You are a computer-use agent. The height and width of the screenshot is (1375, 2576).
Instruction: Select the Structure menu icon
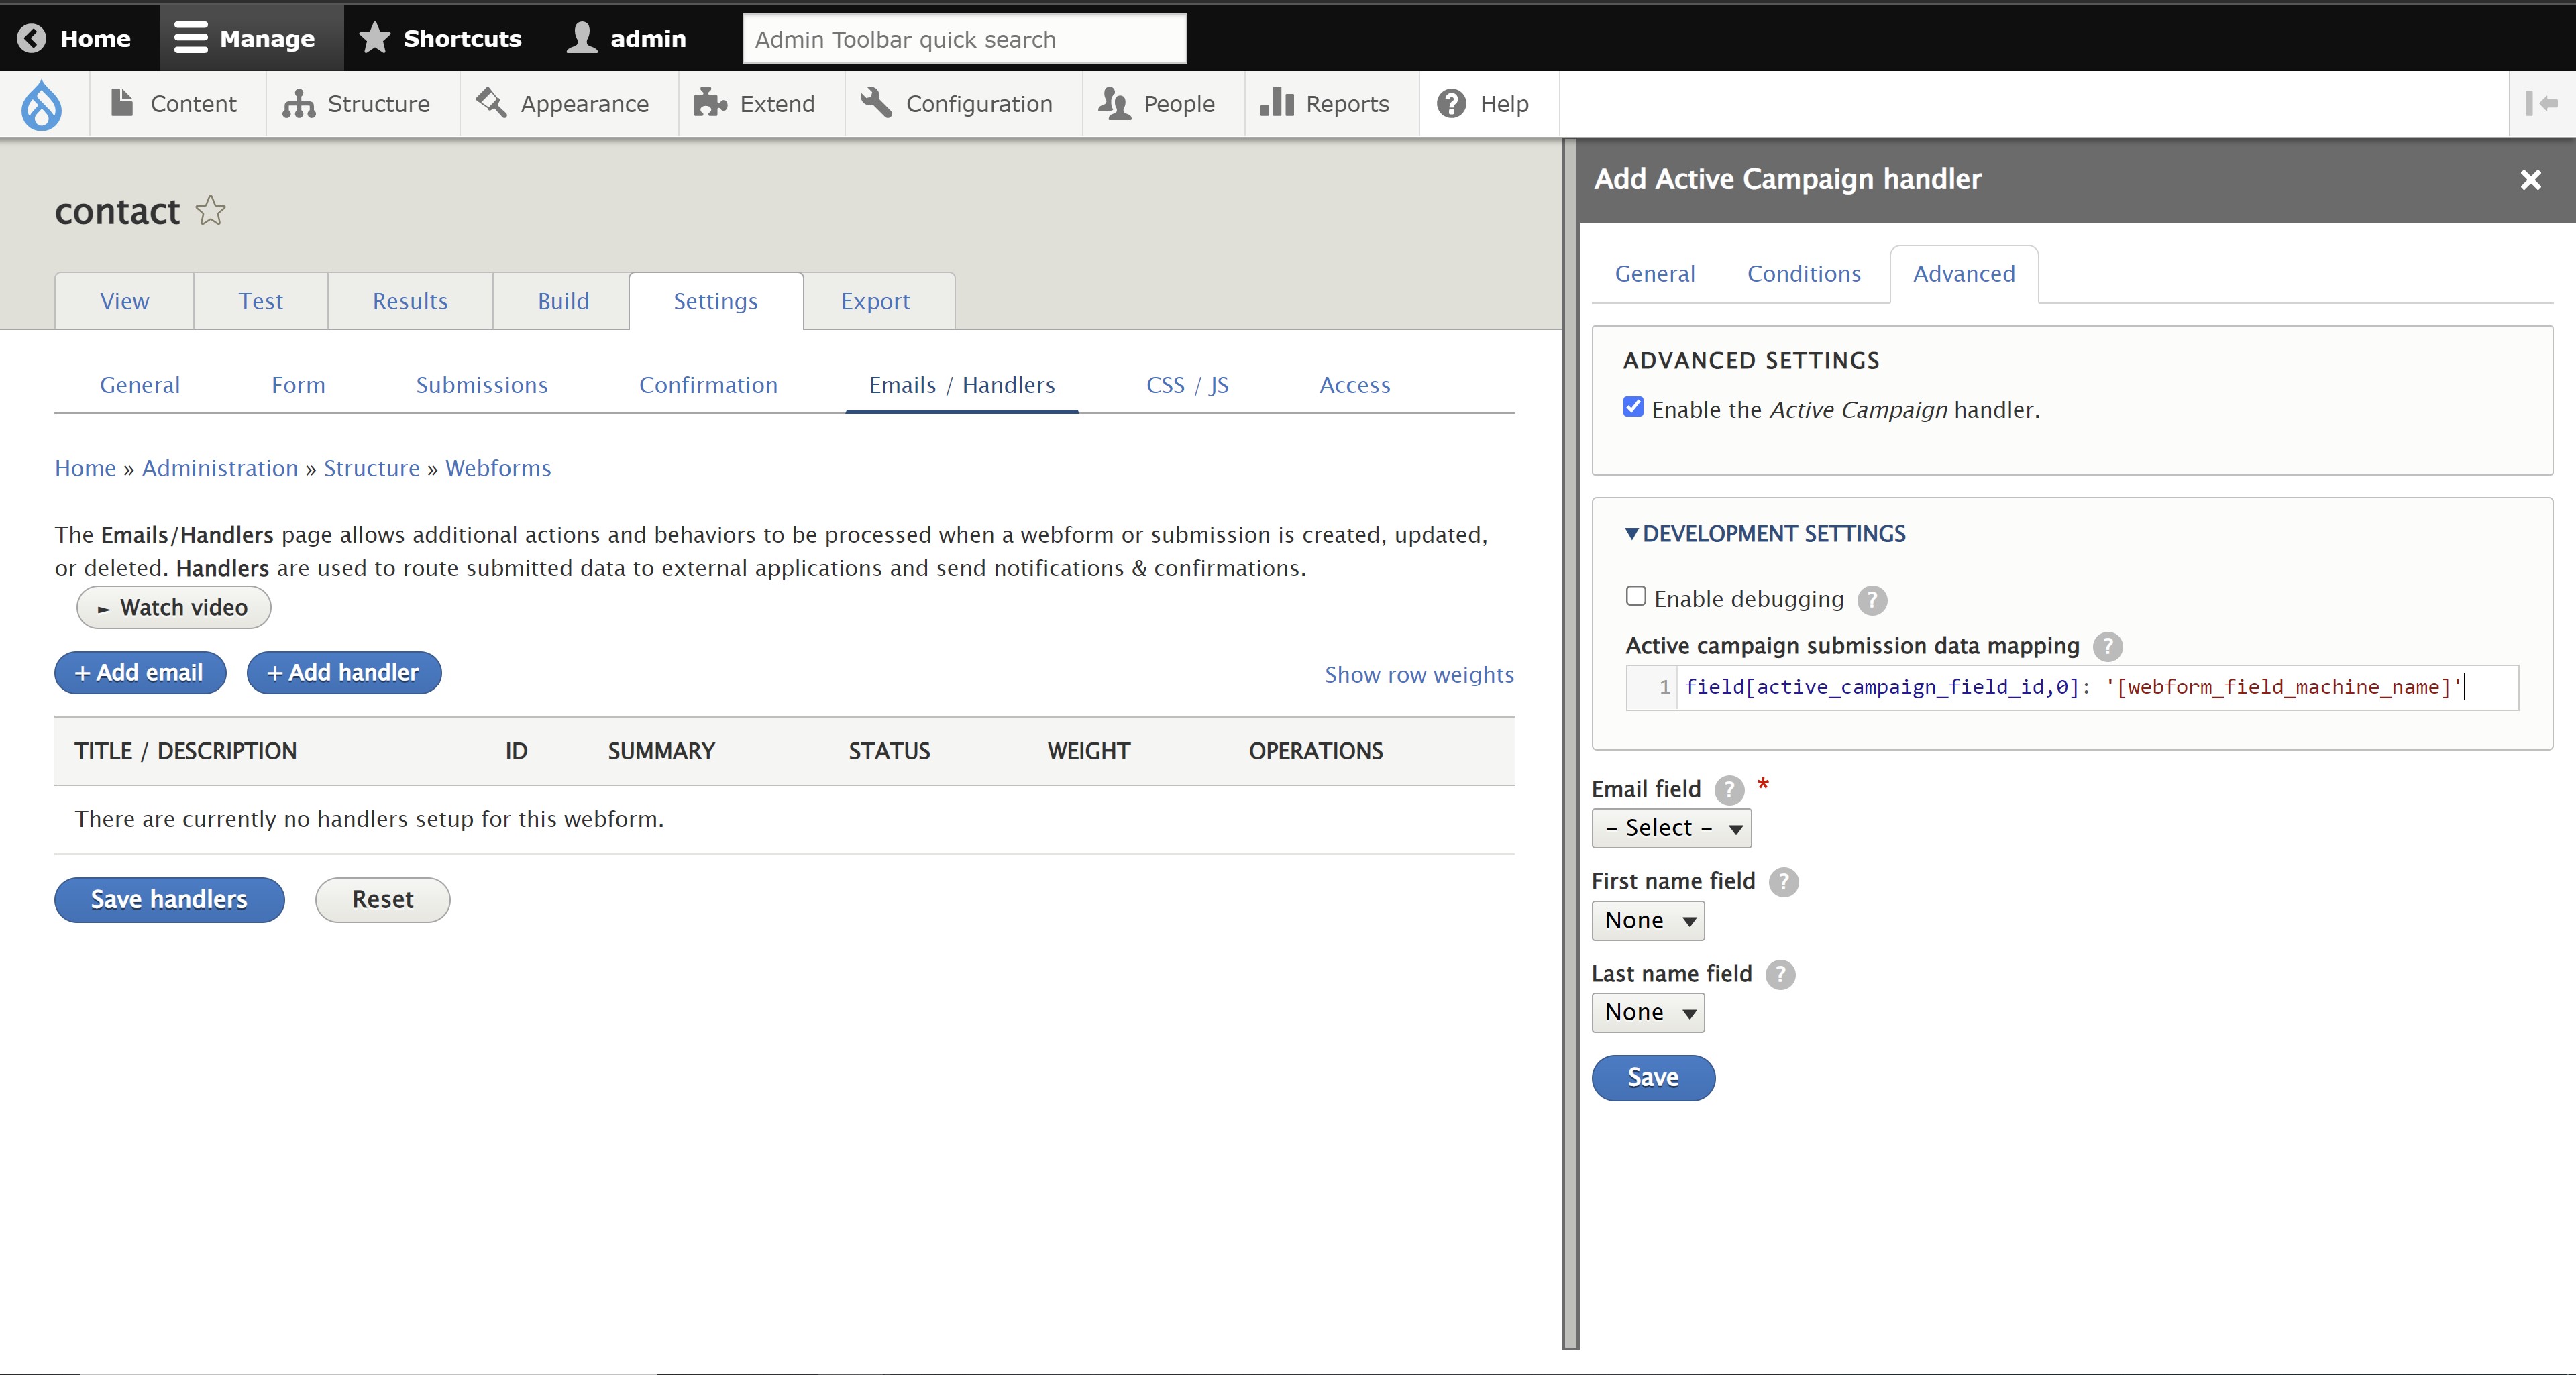coord(300,104)
